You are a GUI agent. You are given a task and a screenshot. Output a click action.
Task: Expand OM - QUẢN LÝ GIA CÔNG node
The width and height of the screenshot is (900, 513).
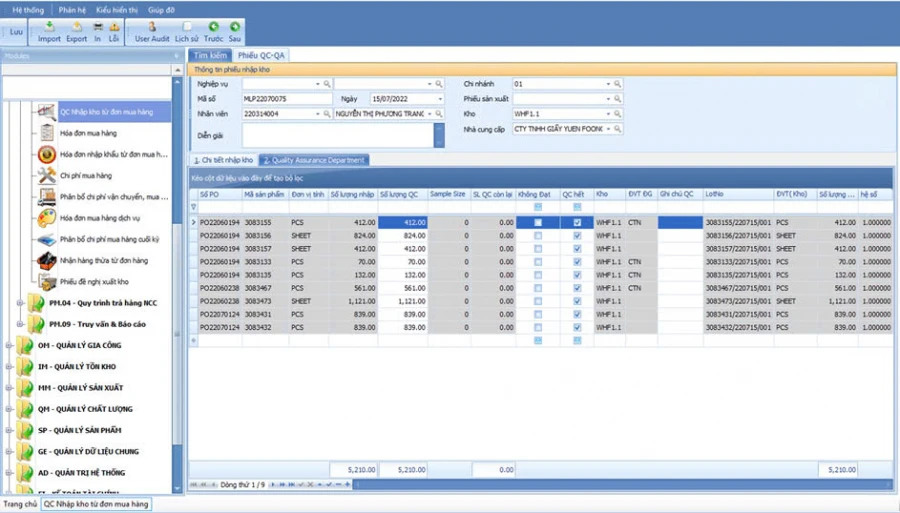click(9, 345)
